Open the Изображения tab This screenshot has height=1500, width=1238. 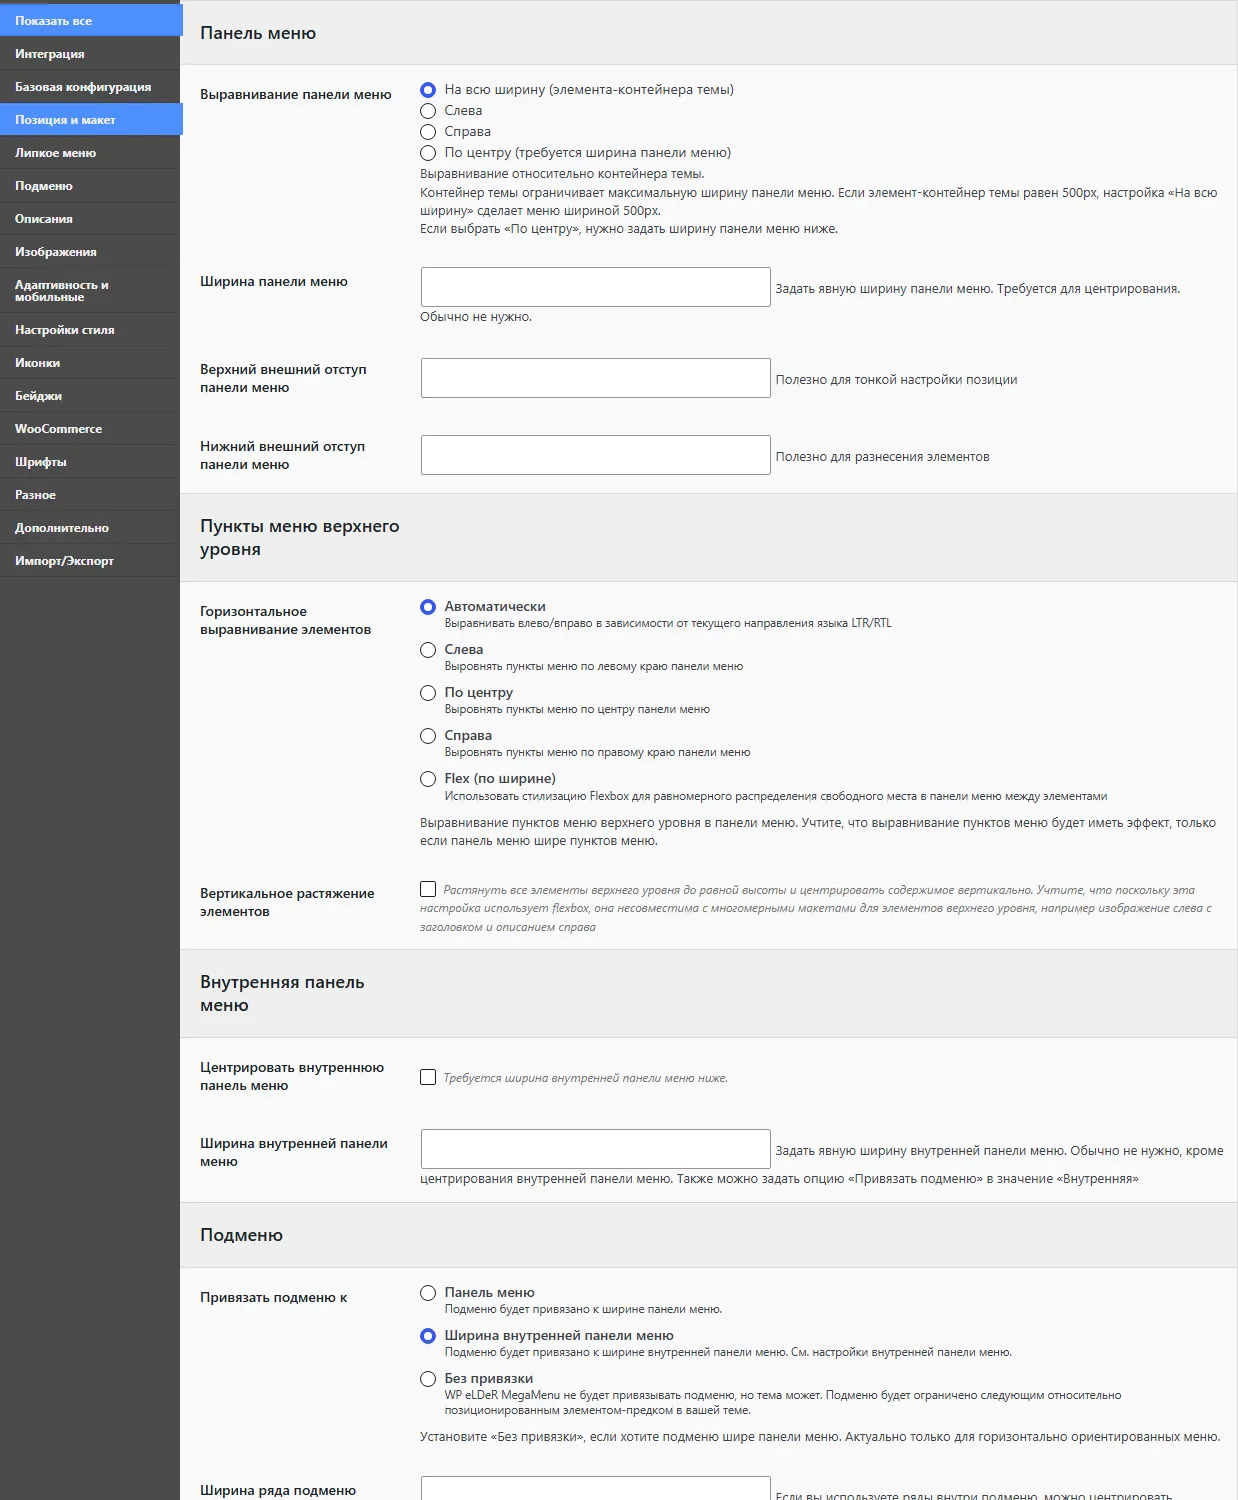point(90,252)
